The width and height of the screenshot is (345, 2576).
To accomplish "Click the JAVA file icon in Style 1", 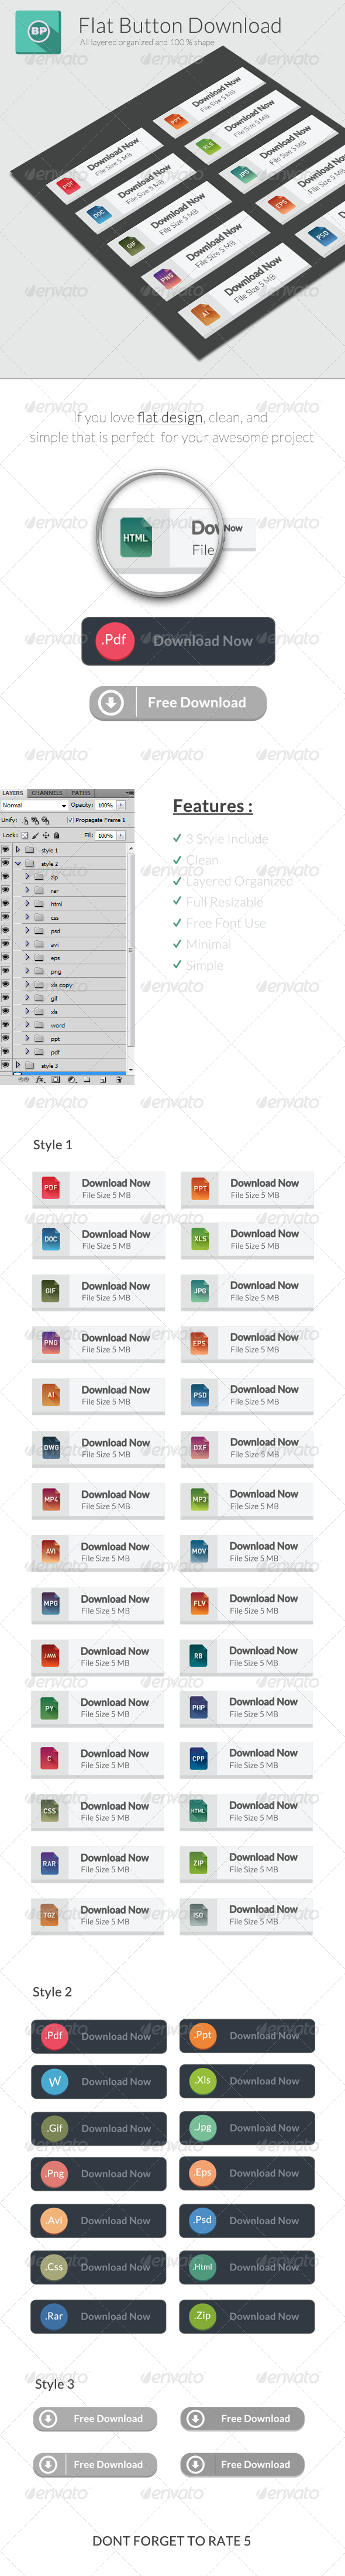I will pyautogui.click(x=50, y=1655).
